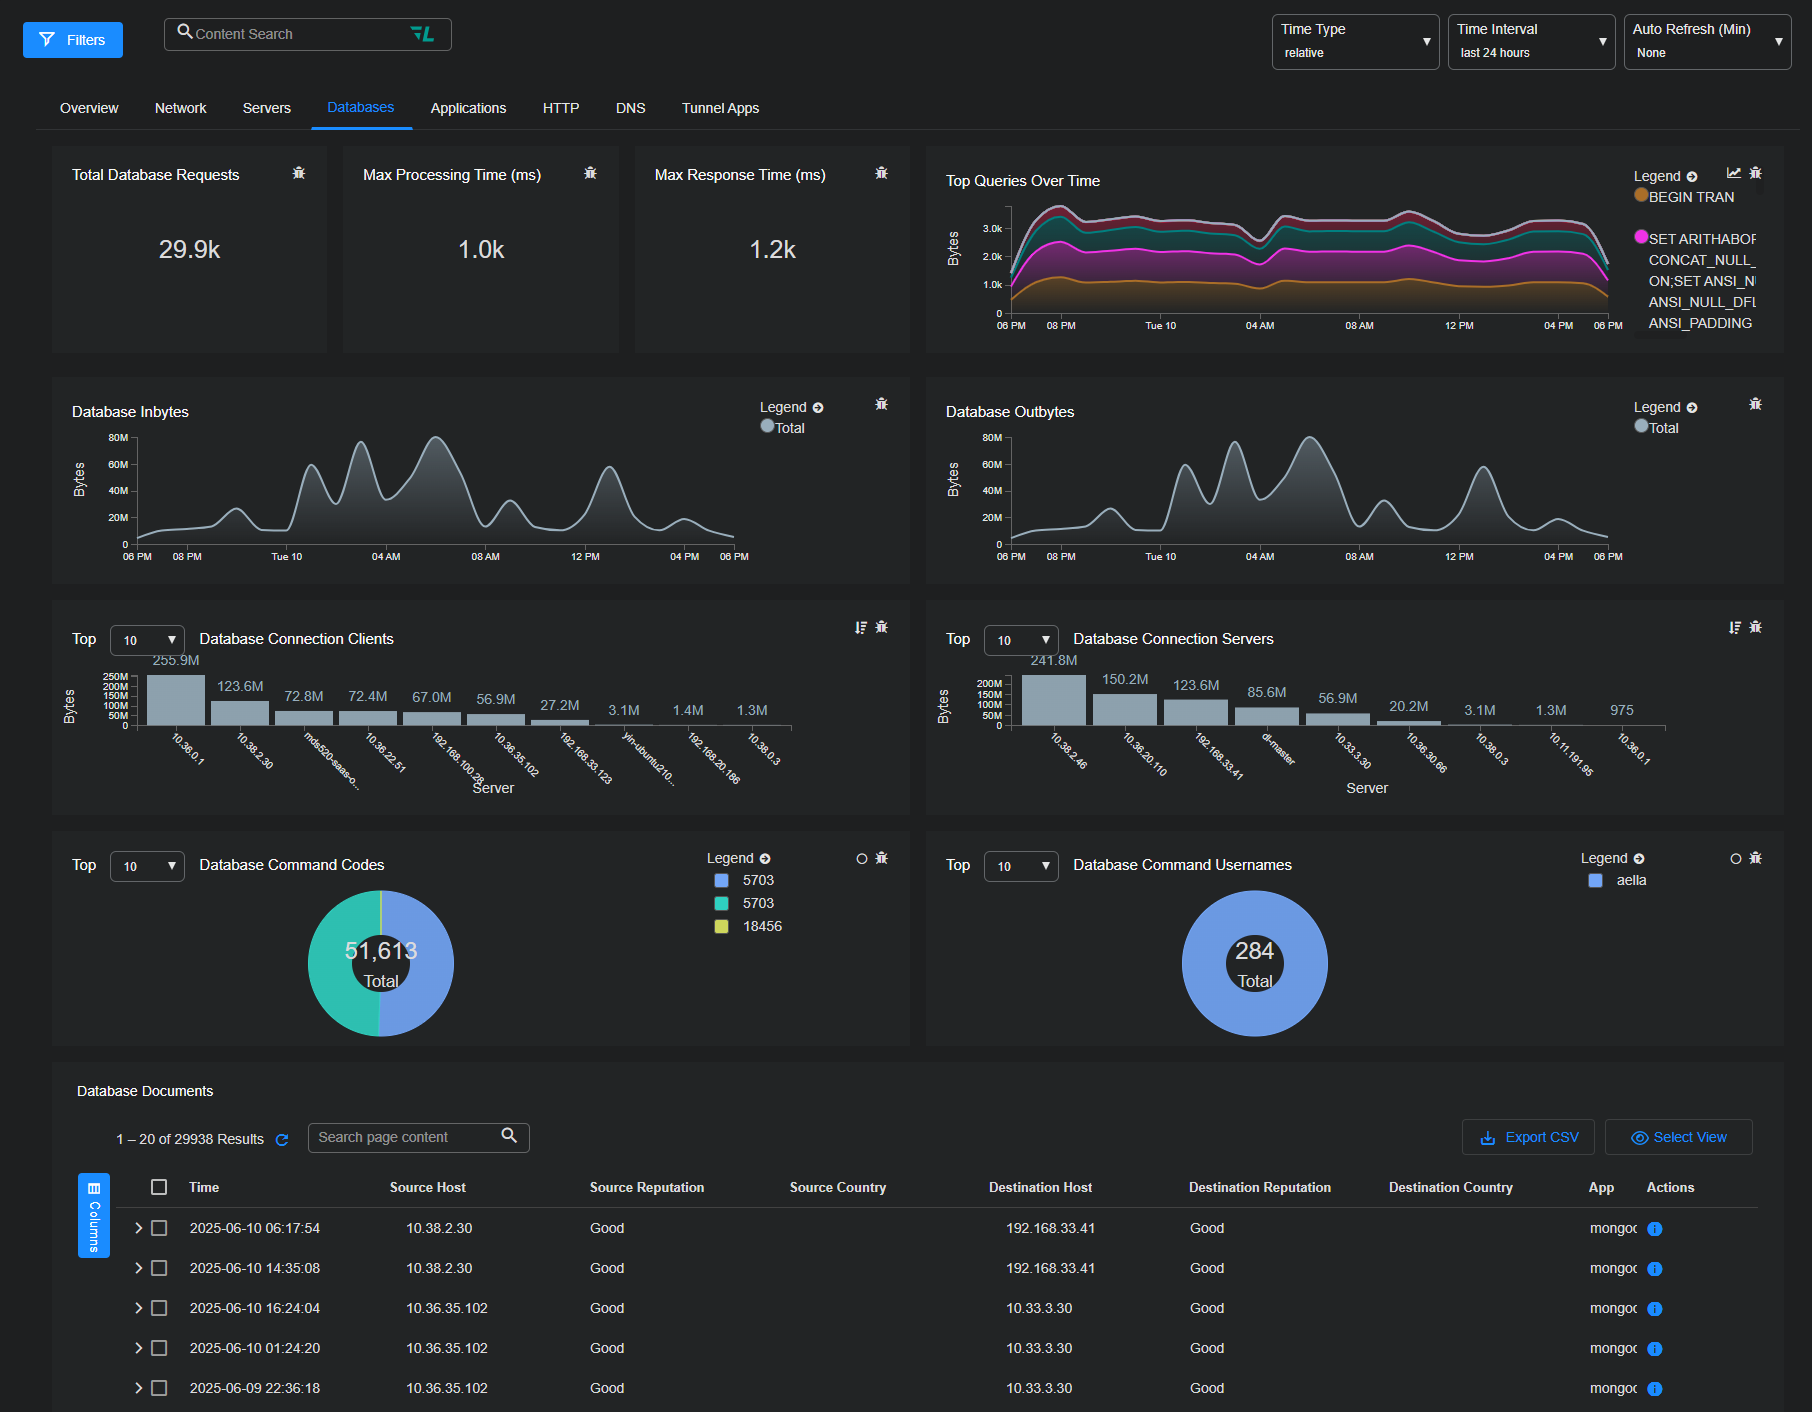Click the refresh icon beside results count

tap(282, 1140)
